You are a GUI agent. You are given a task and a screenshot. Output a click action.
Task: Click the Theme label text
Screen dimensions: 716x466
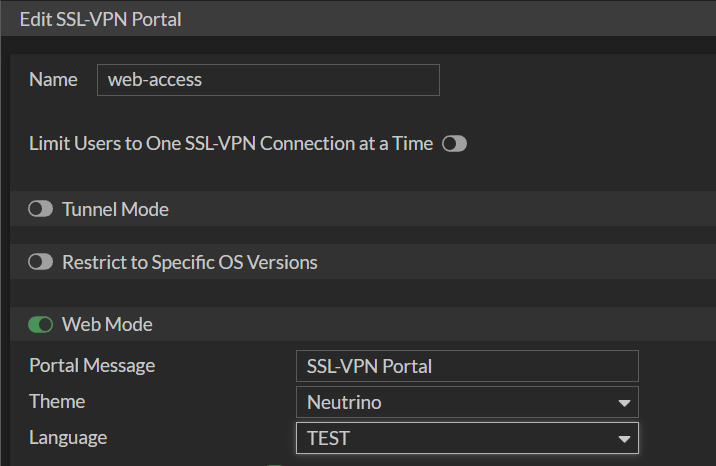(x=57, y=402)
